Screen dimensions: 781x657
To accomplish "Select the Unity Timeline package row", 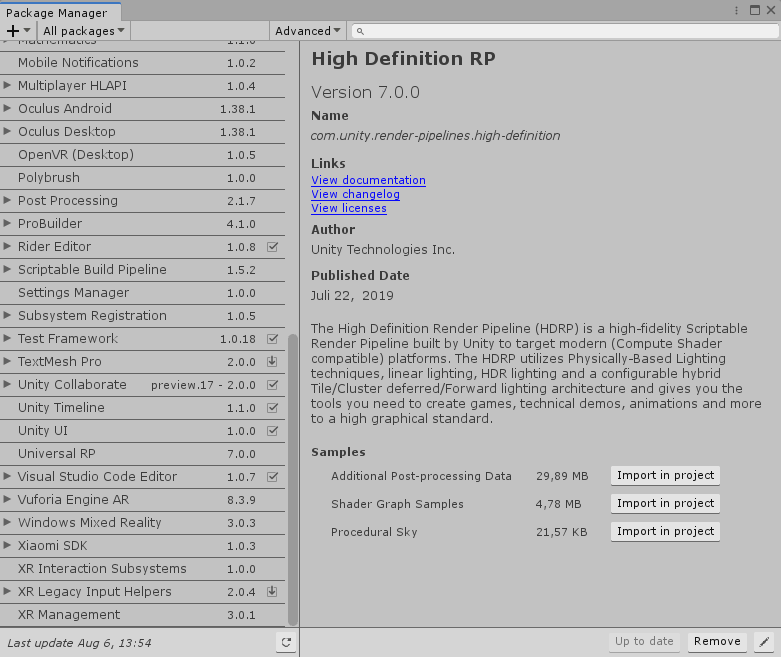I will point(142,408).
